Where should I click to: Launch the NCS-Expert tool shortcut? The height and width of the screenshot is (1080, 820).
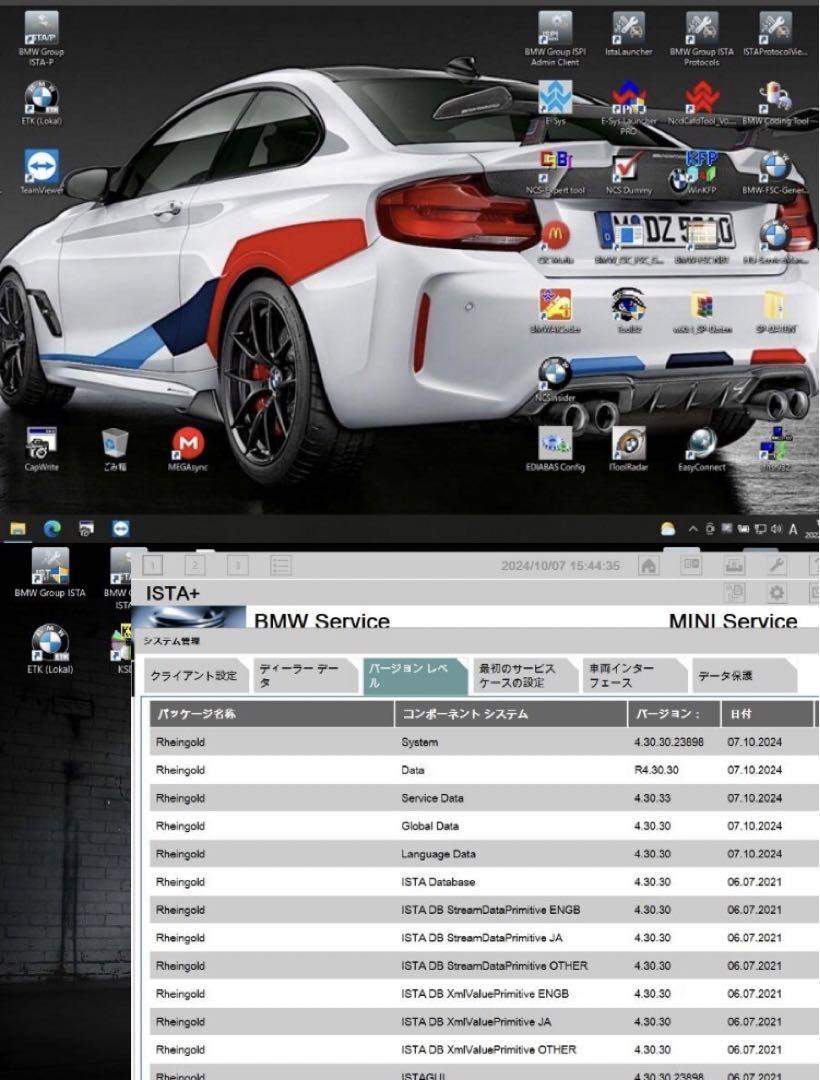(x=555, y=172)
